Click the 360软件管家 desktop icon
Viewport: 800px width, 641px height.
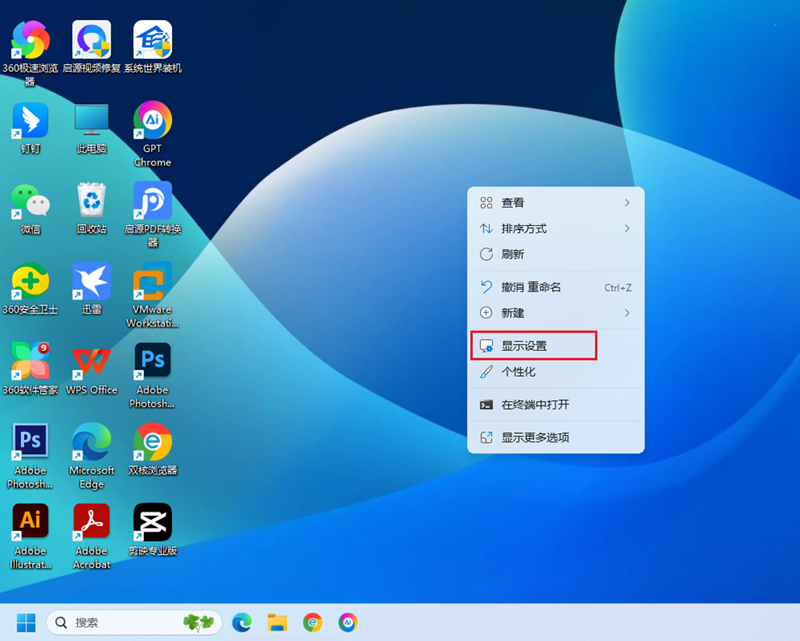pos(31,361)
